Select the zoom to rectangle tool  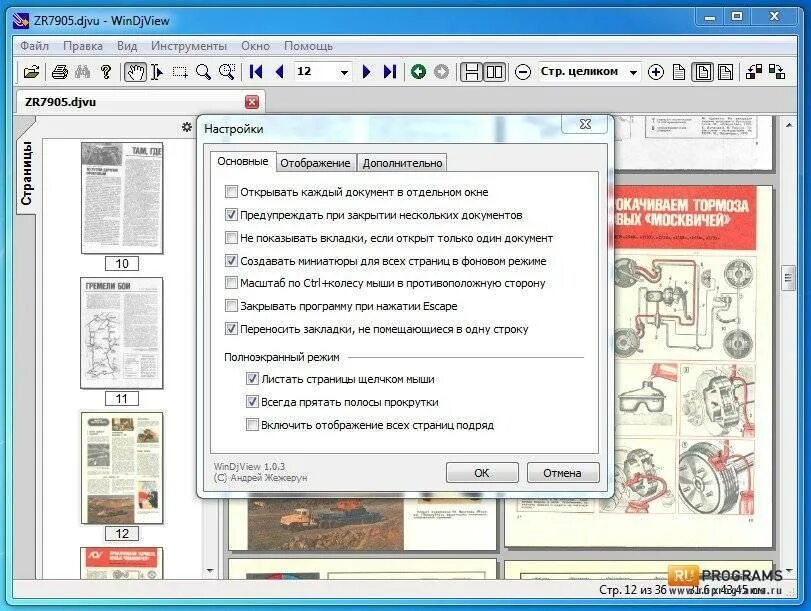click(x=227, y=71)
